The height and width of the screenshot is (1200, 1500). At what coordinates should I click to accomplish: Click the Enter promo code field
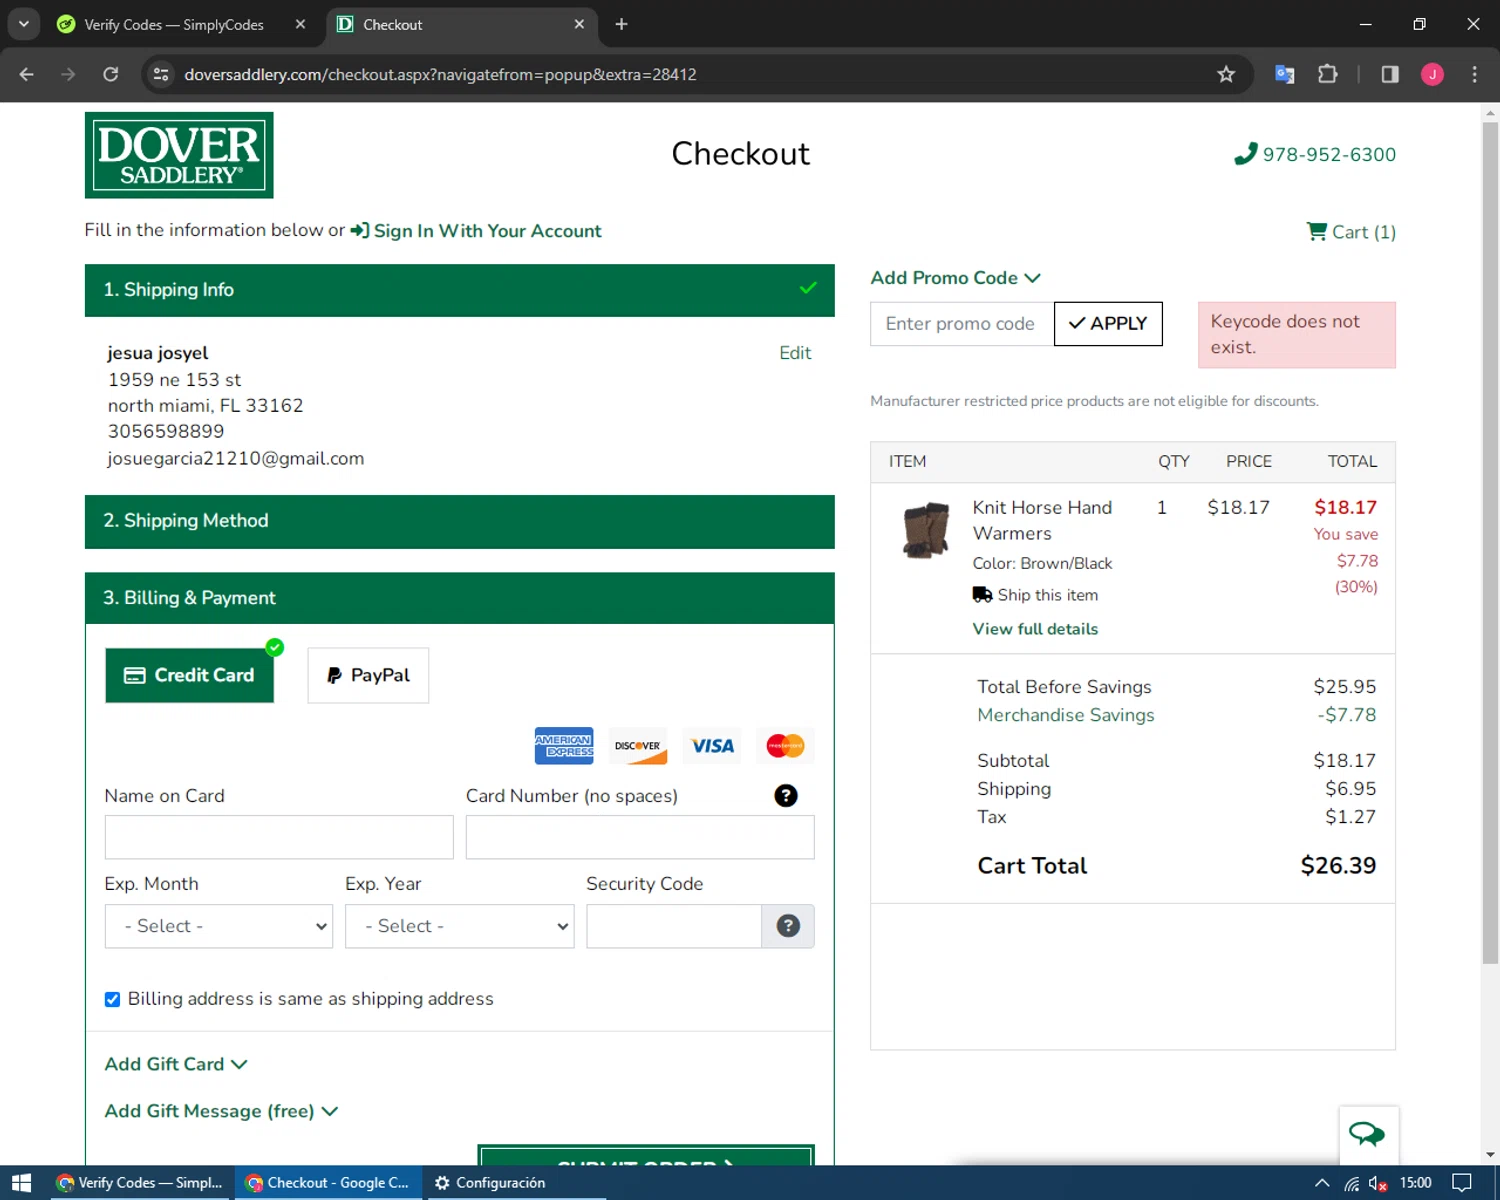point(962,324)
